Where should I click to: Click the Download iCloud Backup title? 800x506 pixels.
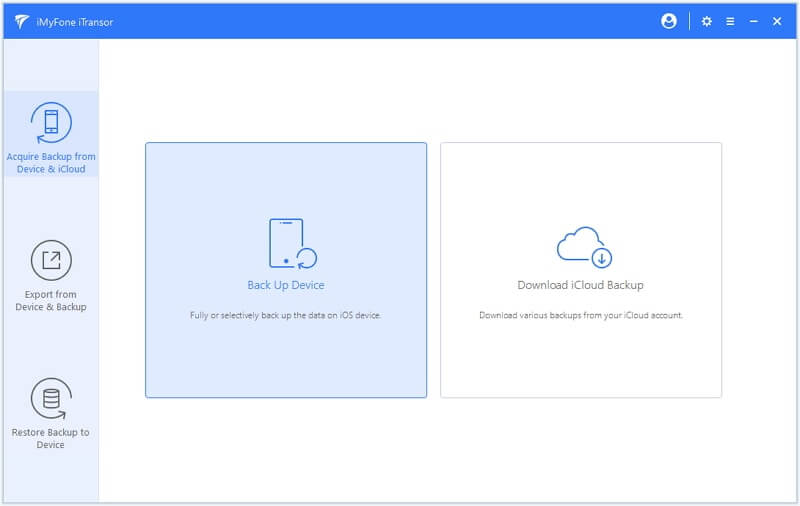coord(581,285)
